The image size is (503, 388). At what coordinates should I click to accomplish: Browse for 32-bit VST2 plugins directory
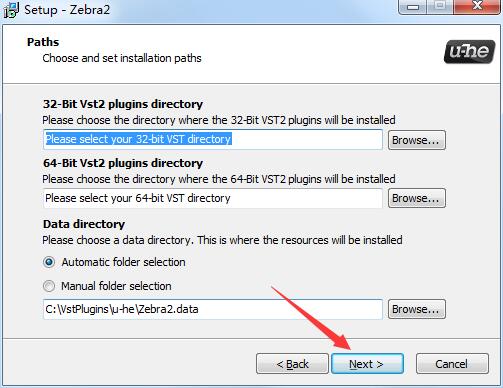pyautogui.click(x=417, y=140)
